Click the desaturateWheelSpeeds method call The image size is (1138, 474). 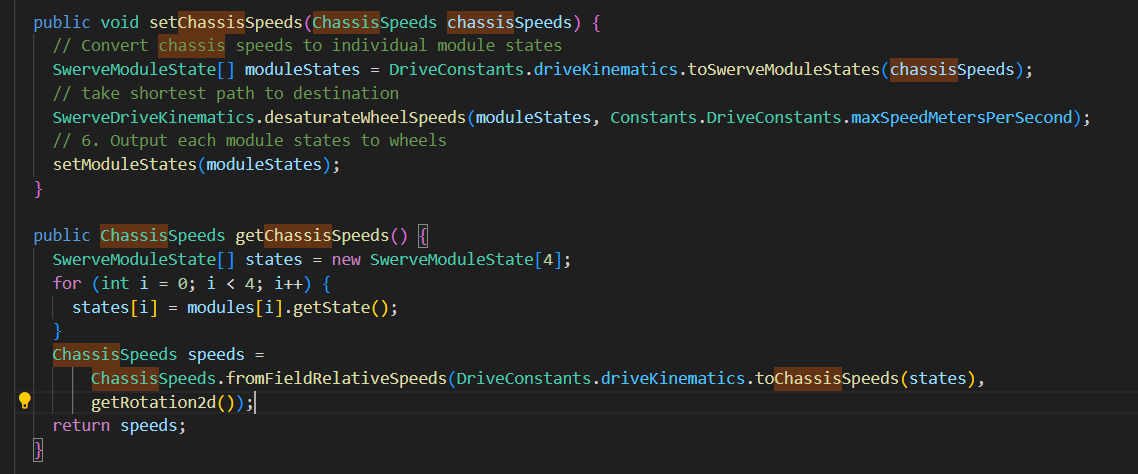coord(365,118)
